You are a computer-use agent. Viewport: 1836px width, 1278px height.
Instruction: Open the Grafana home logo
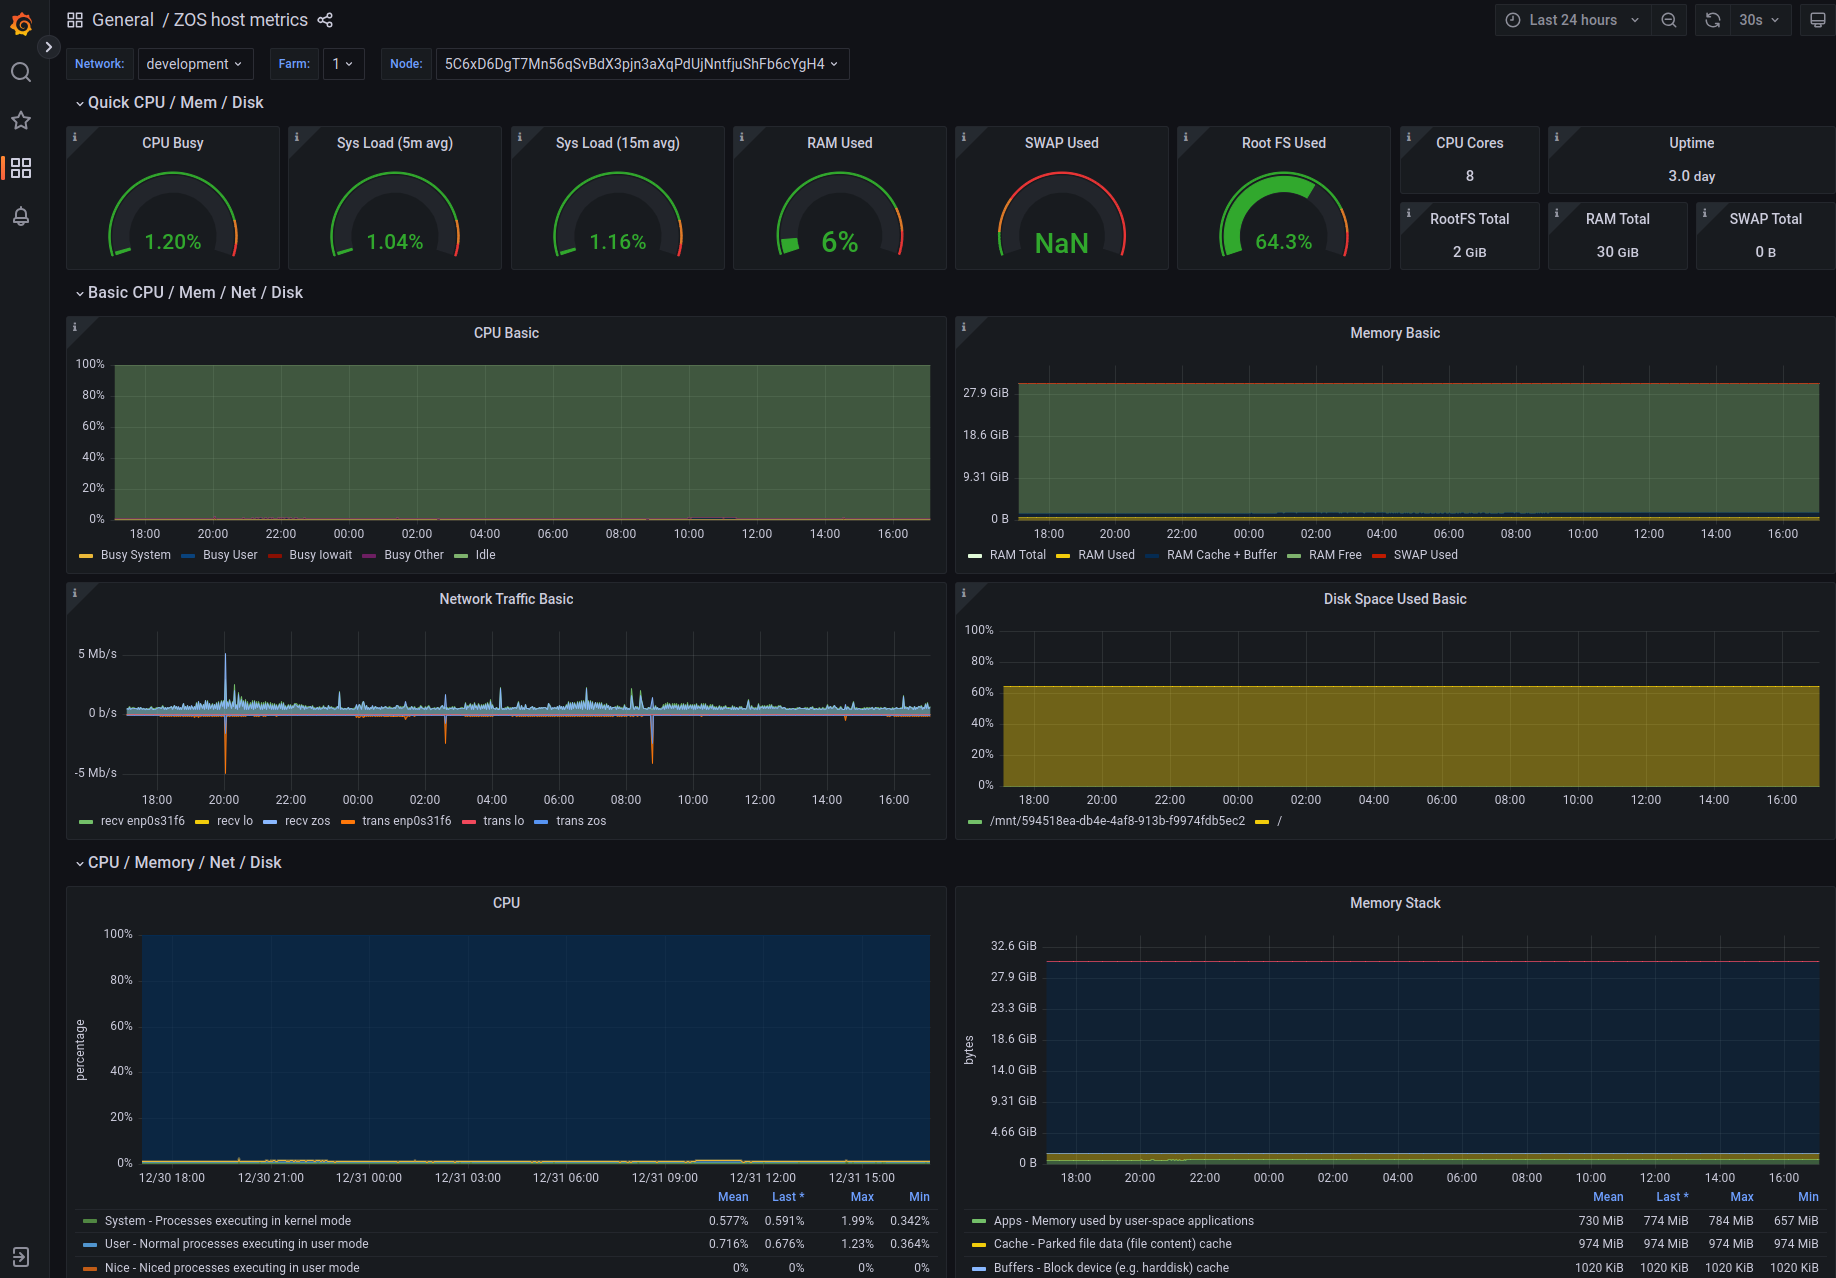(x=21, y=23)
